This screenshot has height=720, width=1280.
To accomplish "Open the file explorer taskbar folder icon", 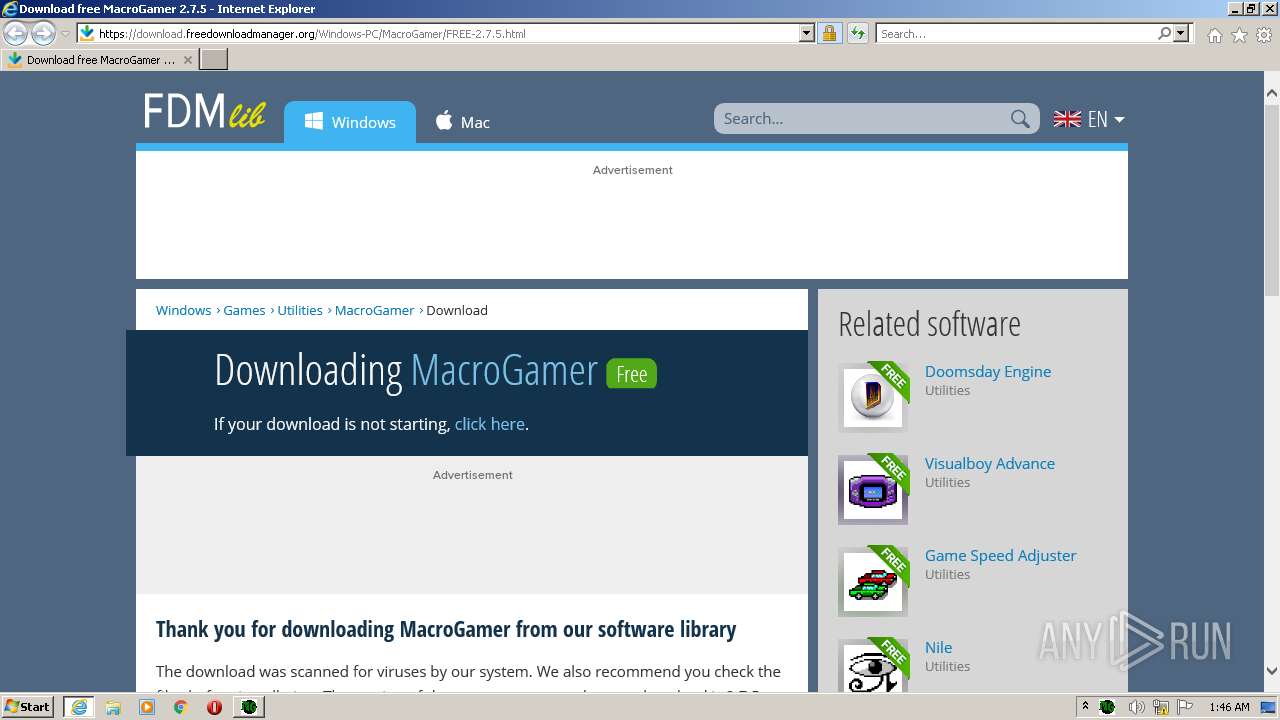I will 113,707.
